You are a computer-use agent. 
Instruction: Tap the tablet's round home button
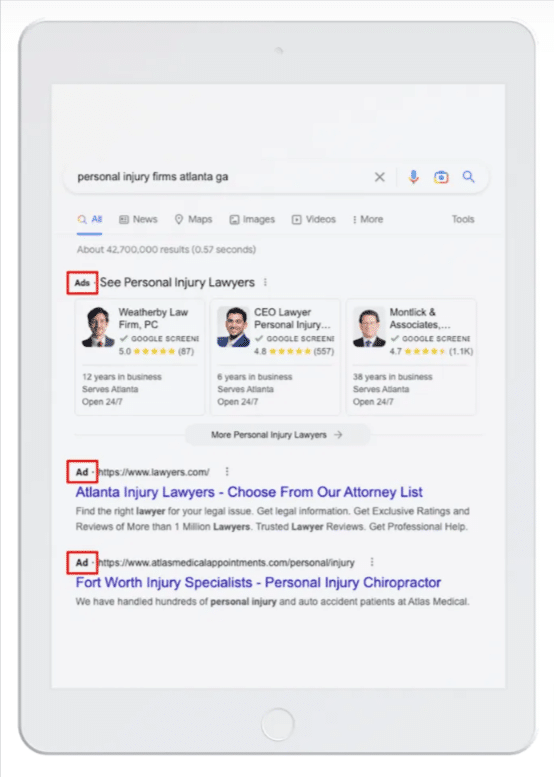[277, 724]
